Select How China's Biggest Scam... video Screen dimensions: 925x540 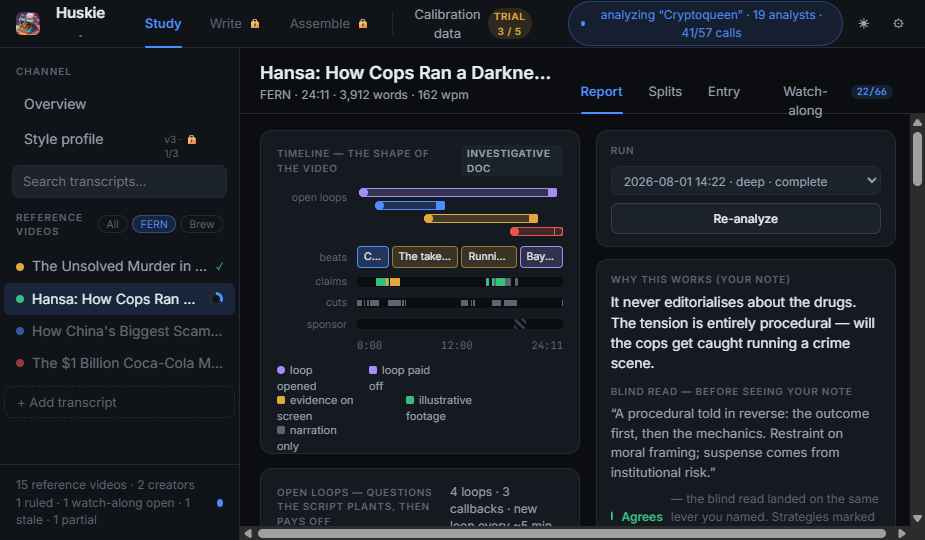point(120,331)
